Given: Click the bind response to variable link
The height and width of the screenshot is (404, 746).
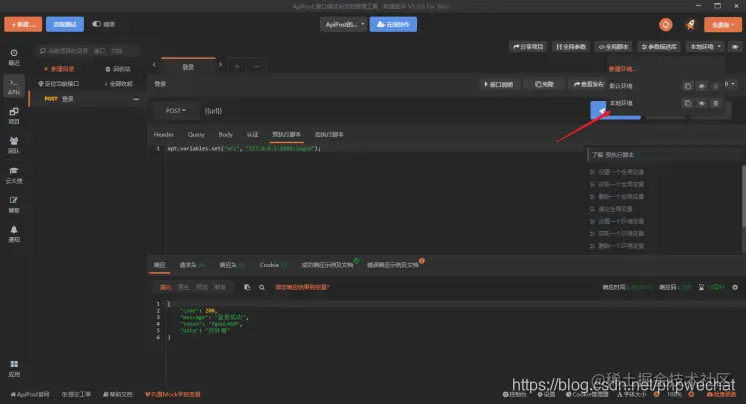Looking at the screenshot, I should (302, 287).
